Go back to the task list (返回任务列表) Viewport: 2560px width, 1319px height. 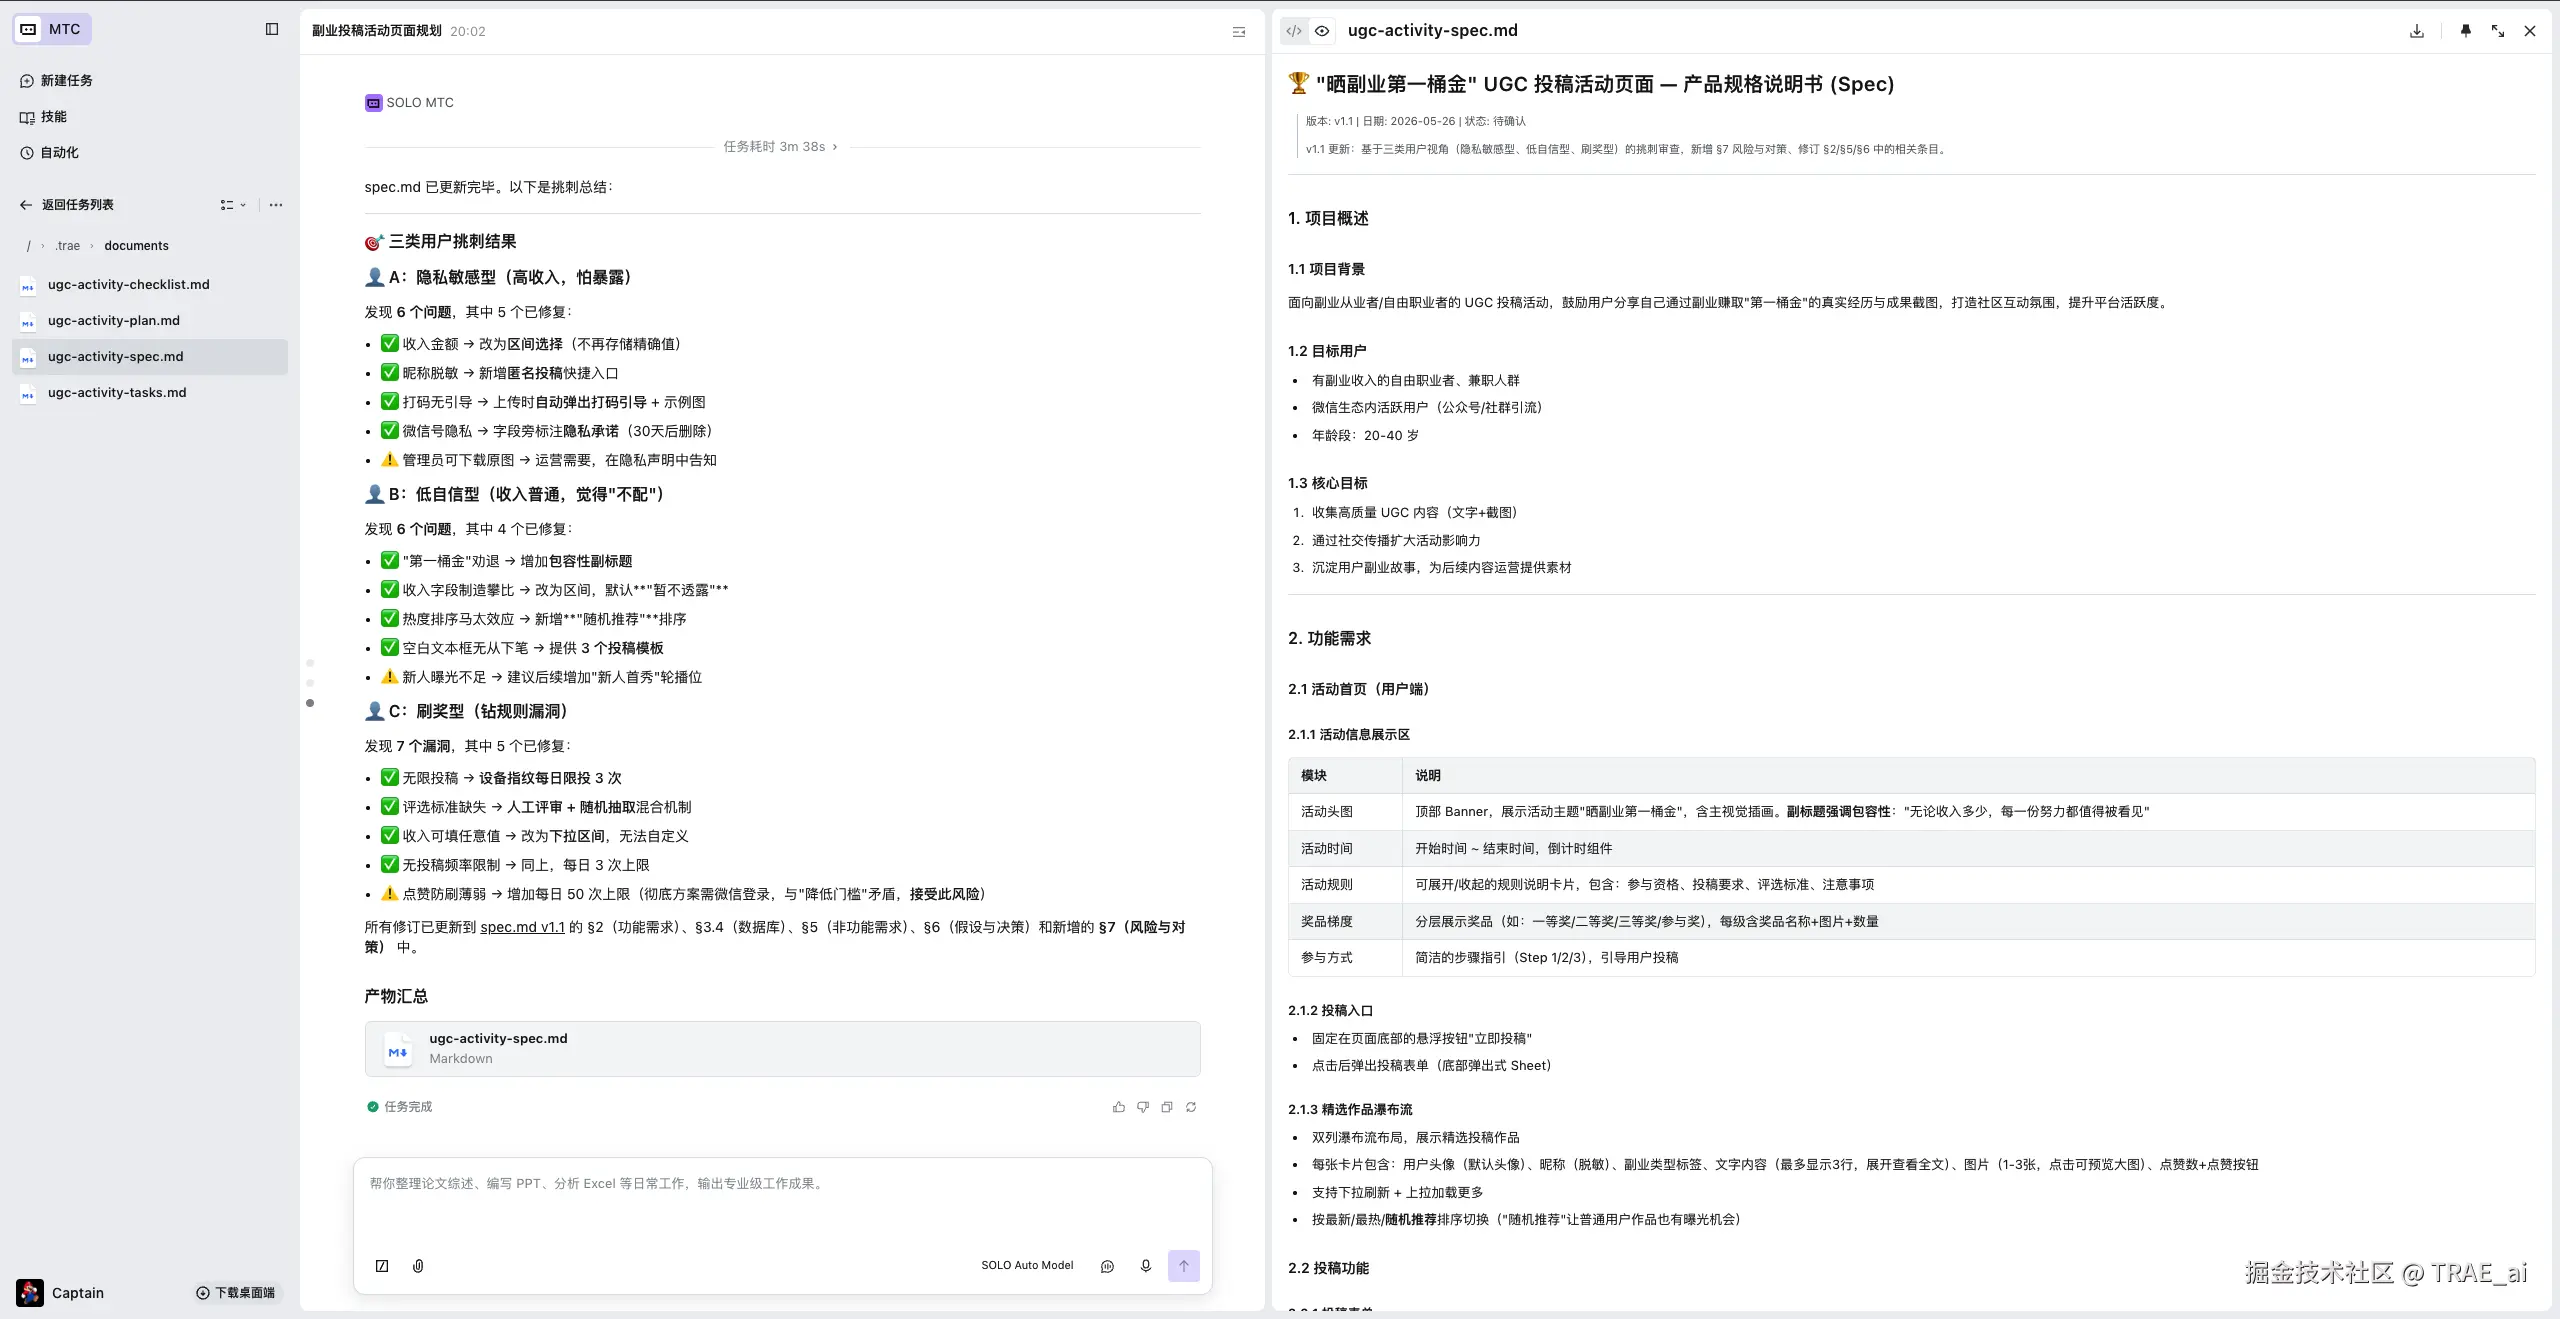tap(67, 205)
